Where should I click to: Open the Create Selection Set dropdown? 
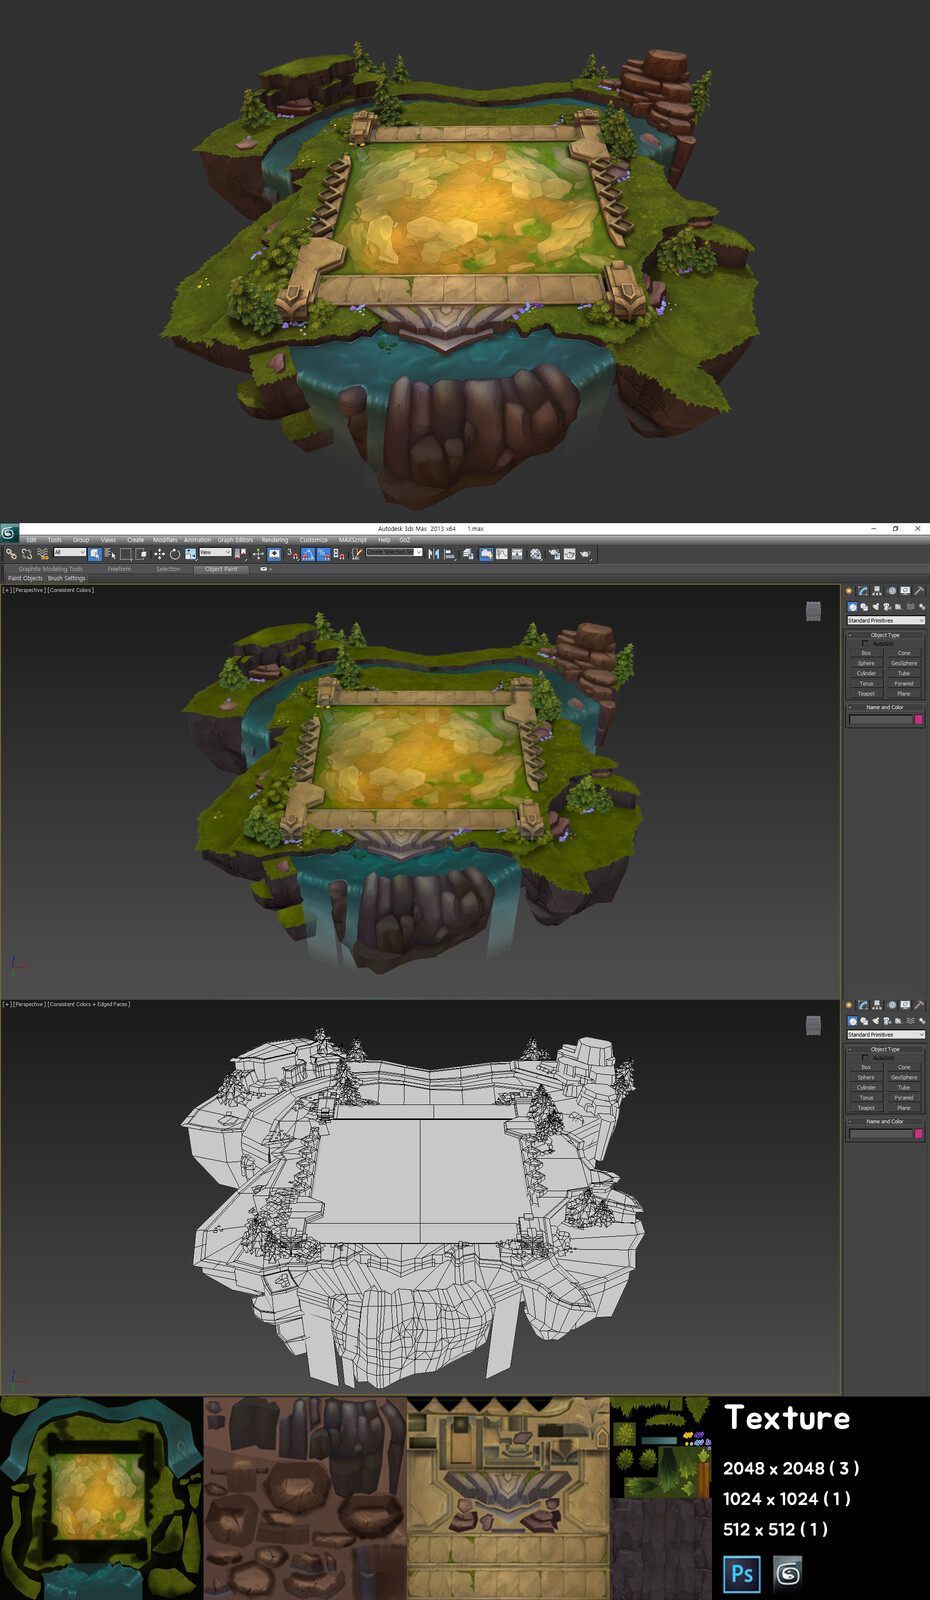pyautogui.click(x=394, y=552)
